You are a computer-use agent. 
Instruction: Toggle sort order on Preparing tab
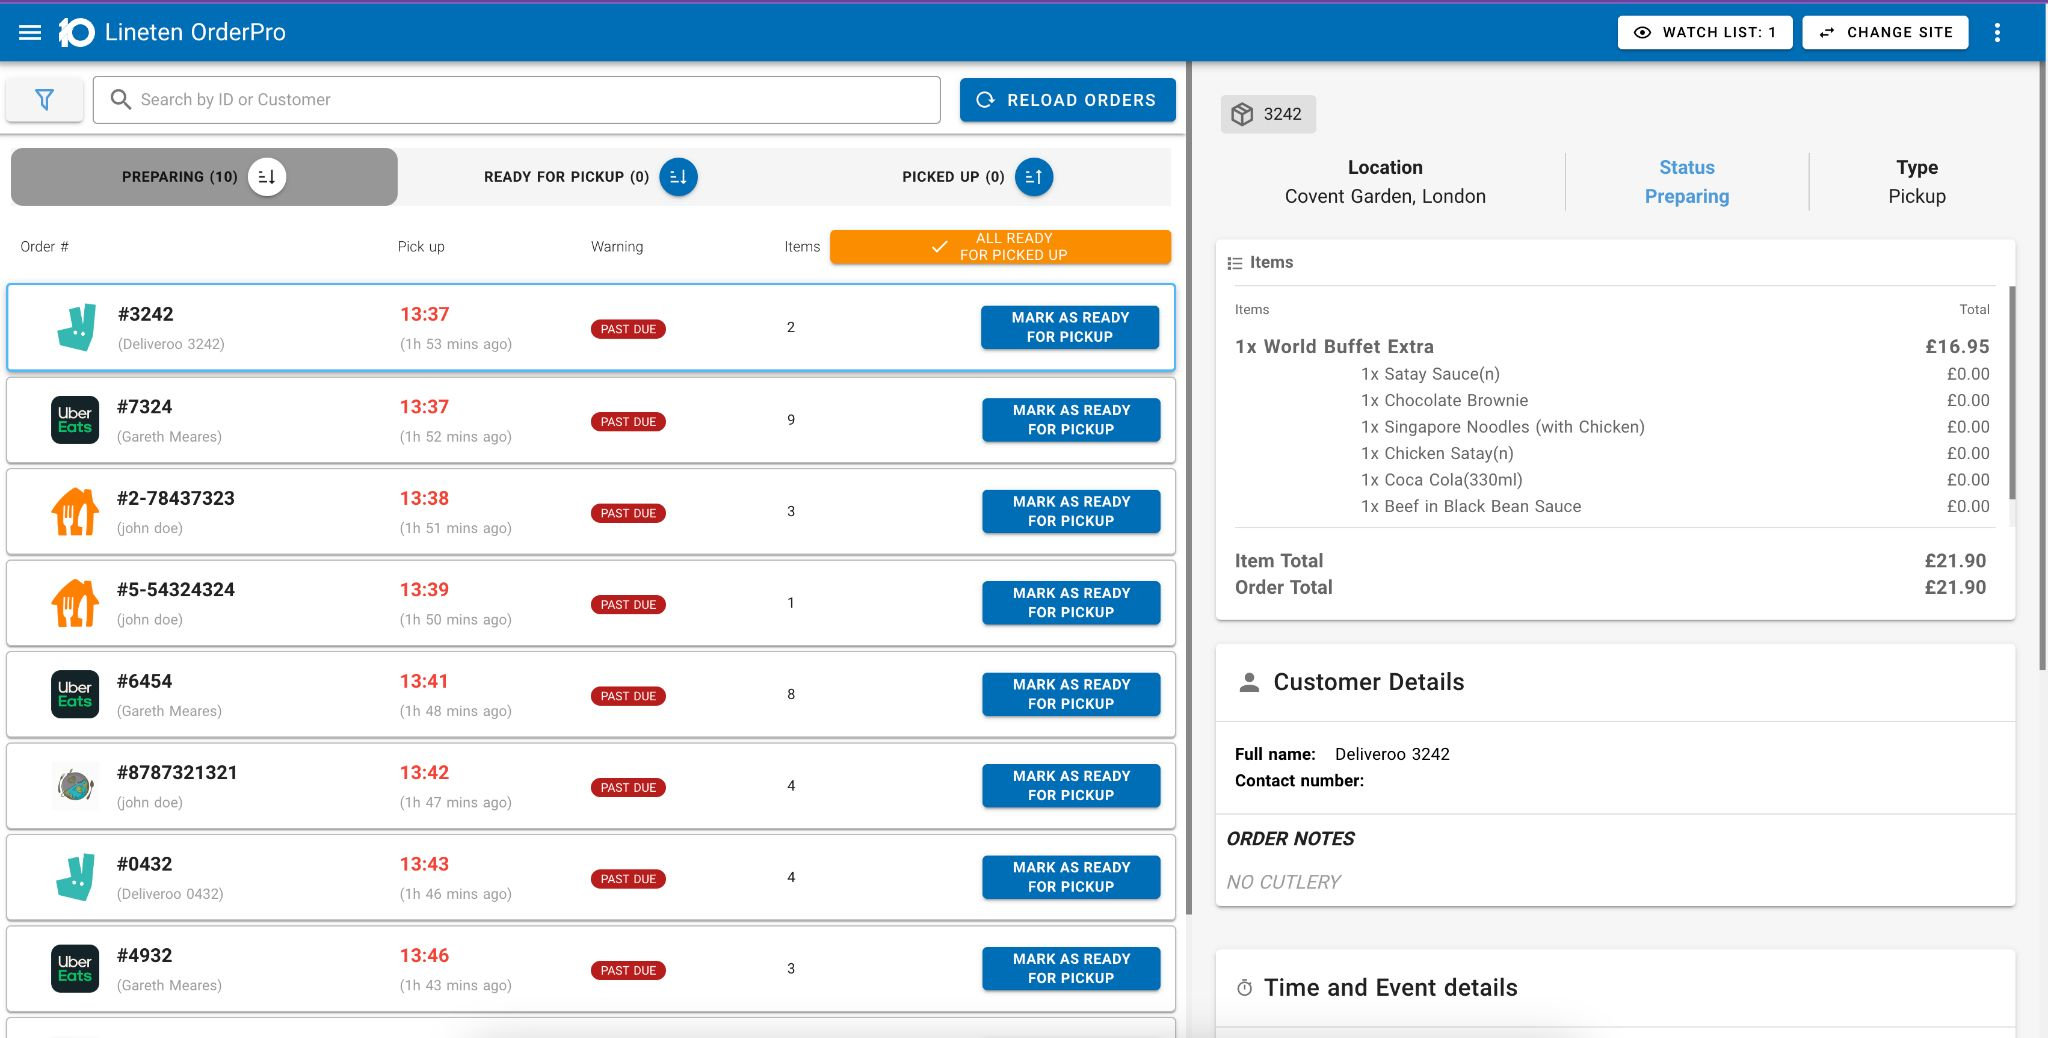pyautogui.click(x=267, y=177)
